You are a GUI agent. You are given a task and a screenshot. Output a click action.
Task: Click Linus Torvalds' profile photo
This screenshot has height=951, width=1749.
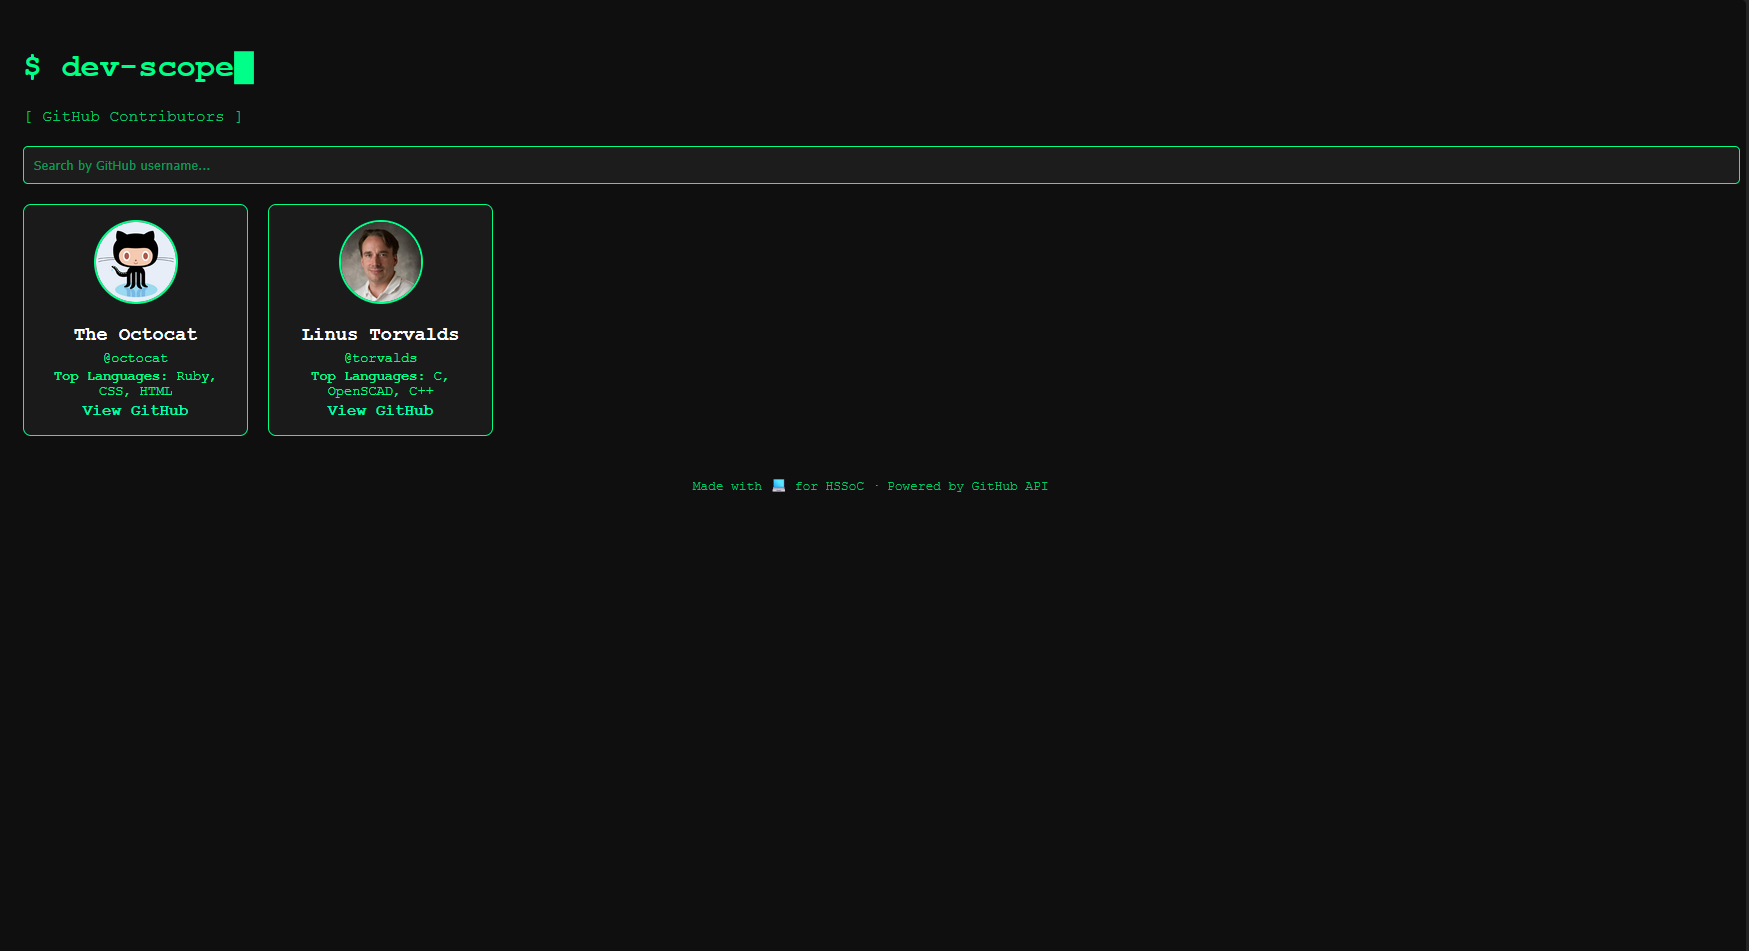tap(381, 262)
